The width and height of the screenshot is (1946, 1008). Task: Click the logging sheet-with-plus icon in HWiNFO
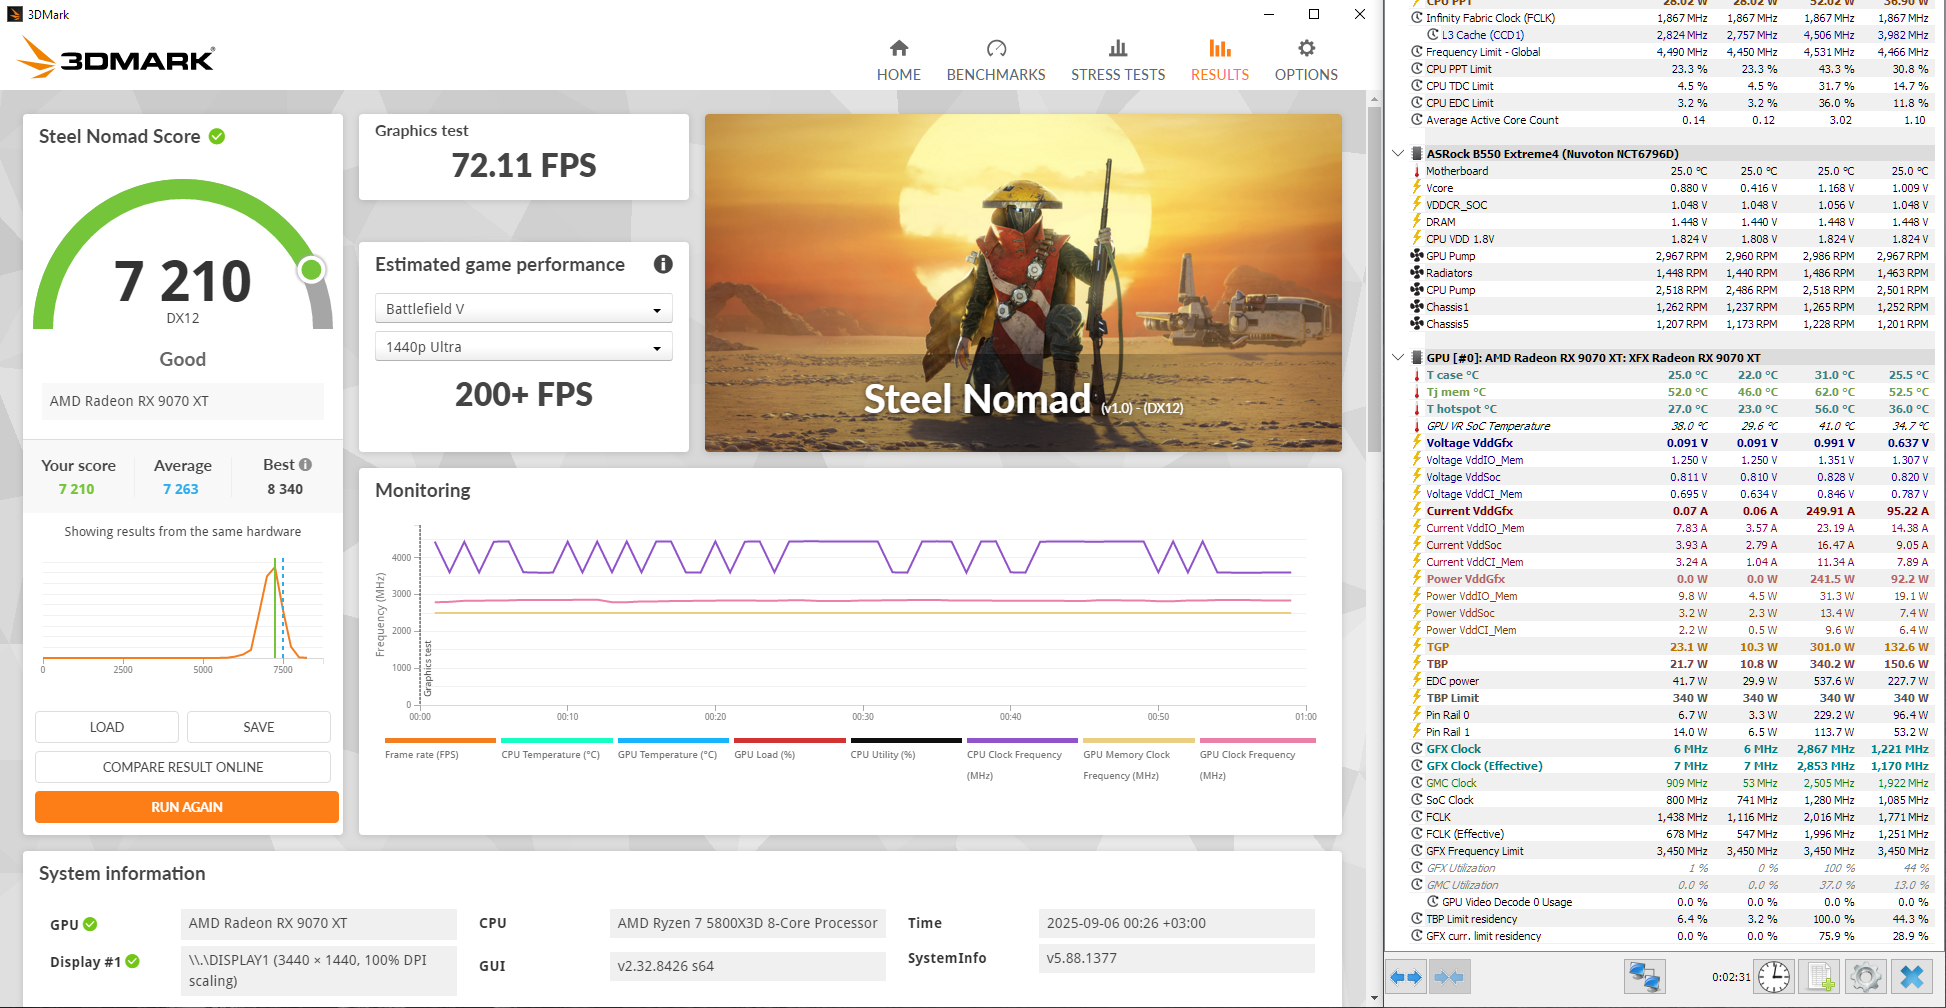point(1822,977)
